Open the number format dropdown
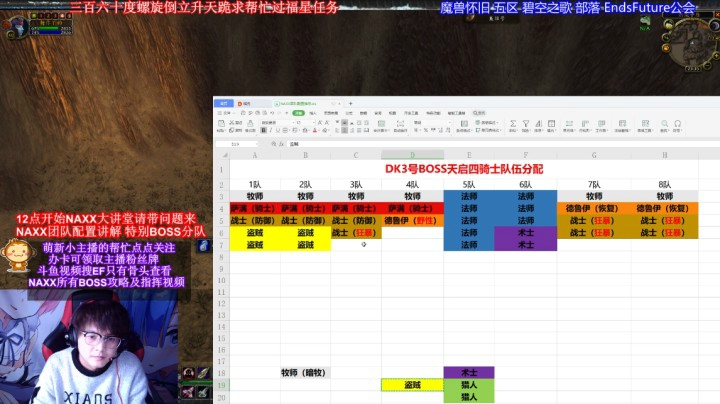720x404 pixels. point(450,123)
